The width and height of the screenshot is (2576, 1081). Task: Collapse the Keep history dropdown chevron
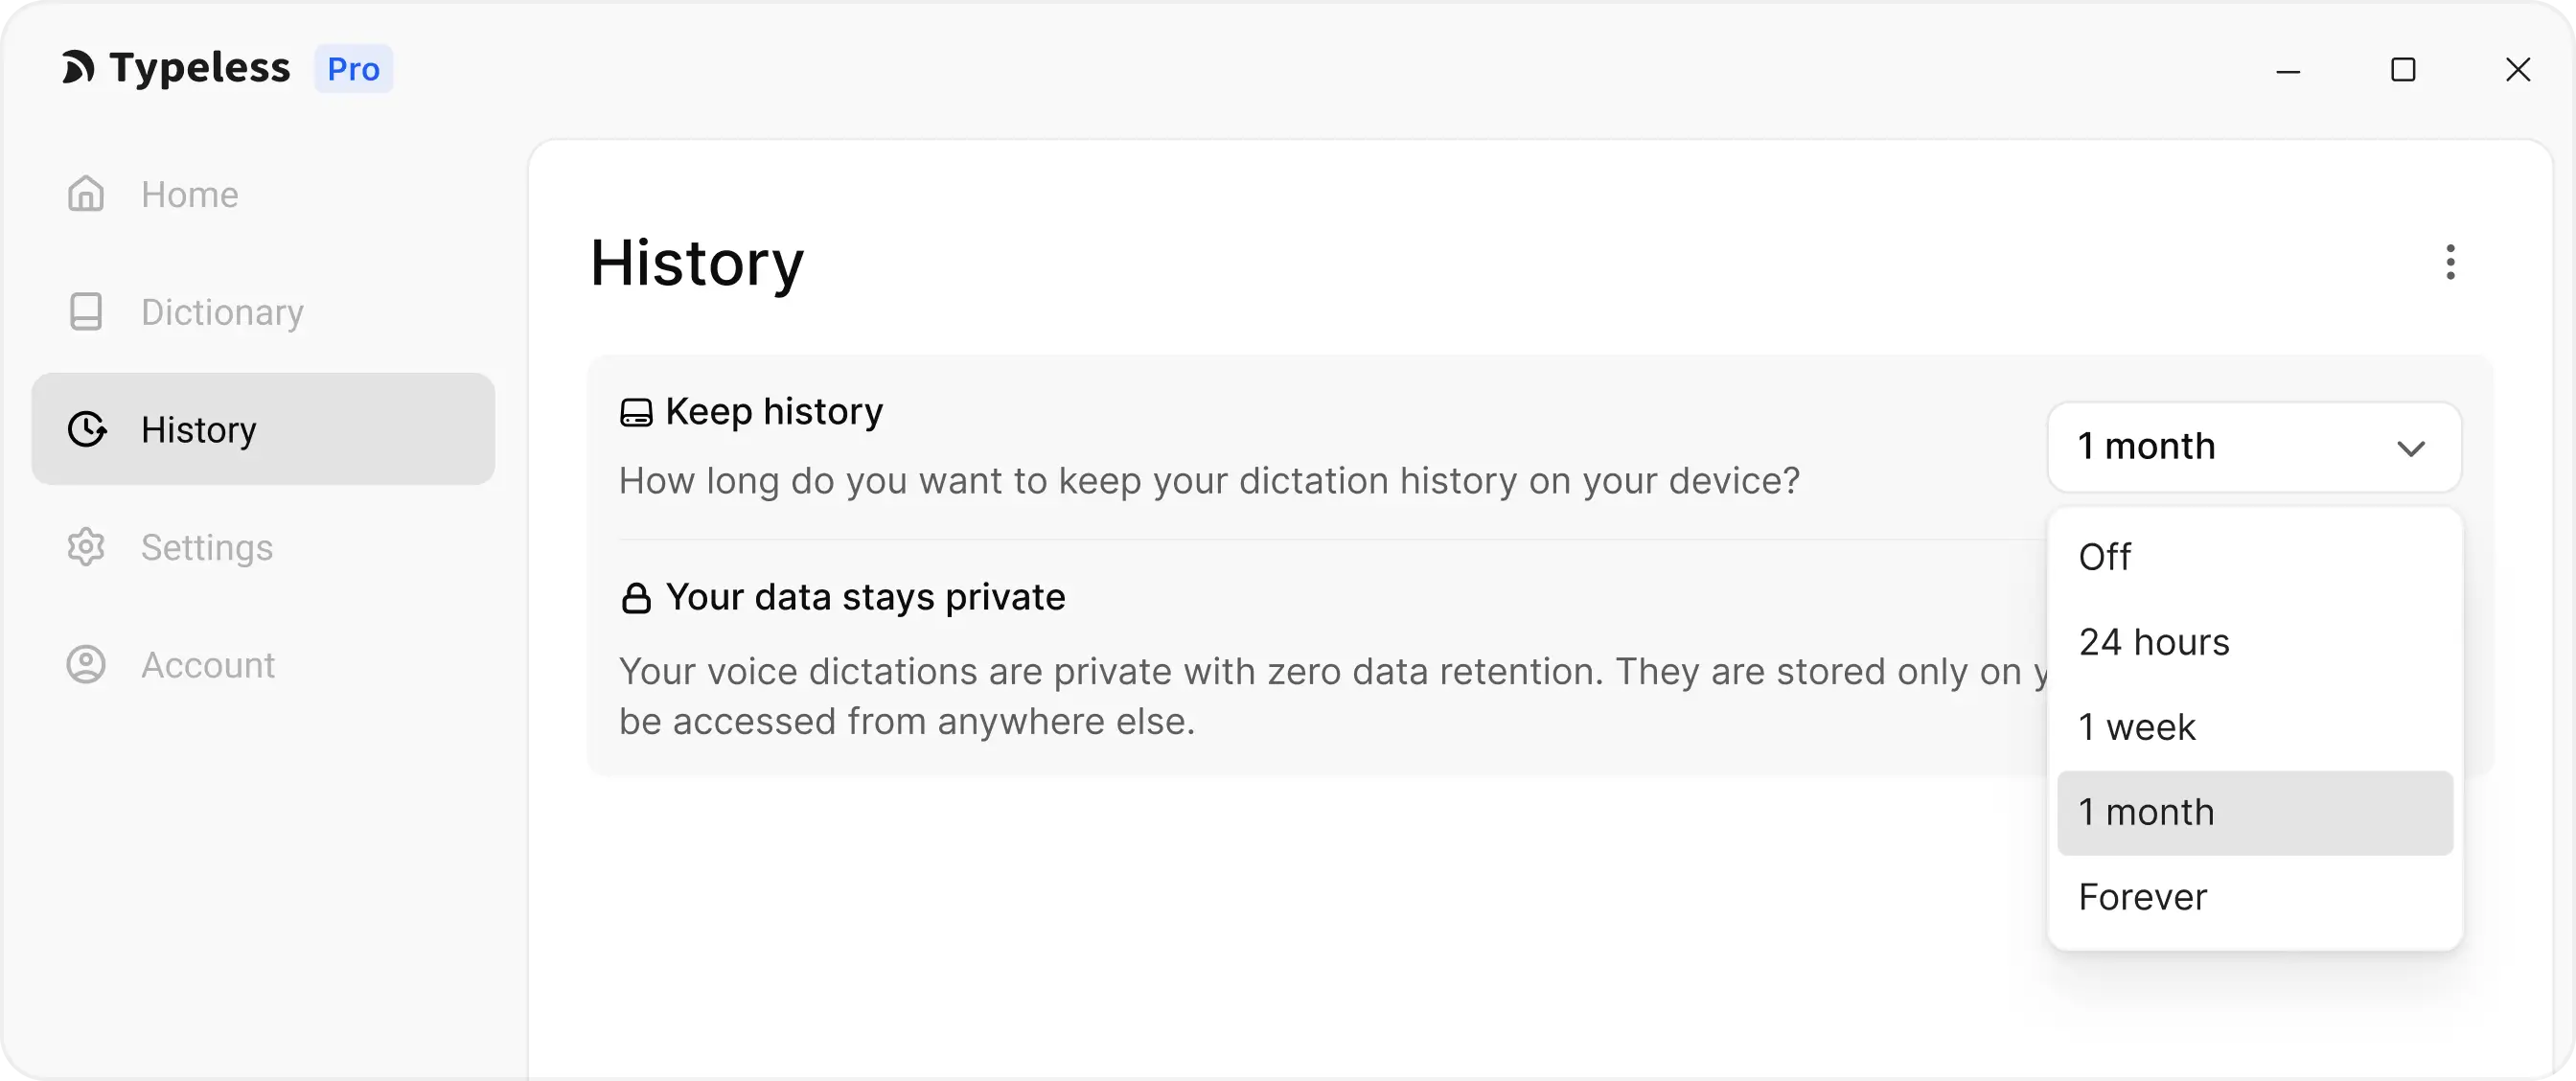tap(2411, 448)
